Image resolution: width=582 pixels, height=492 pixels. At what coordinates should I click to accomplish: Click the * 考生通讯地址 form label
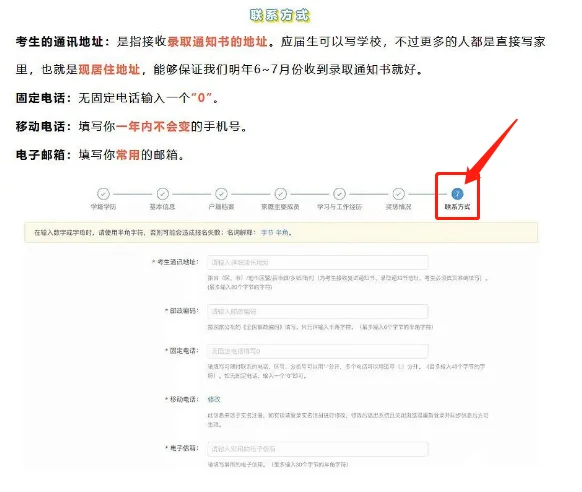(175, 262)
